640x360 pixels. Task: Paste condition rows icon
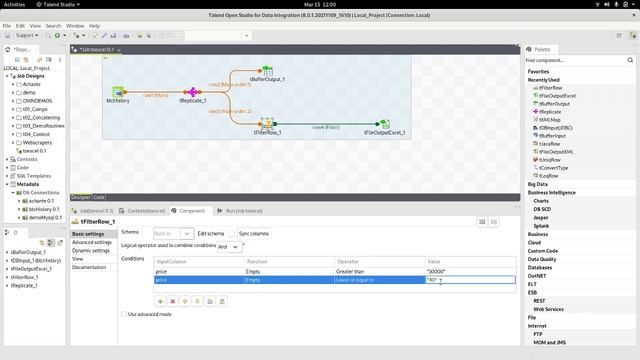tap(222, 301)
